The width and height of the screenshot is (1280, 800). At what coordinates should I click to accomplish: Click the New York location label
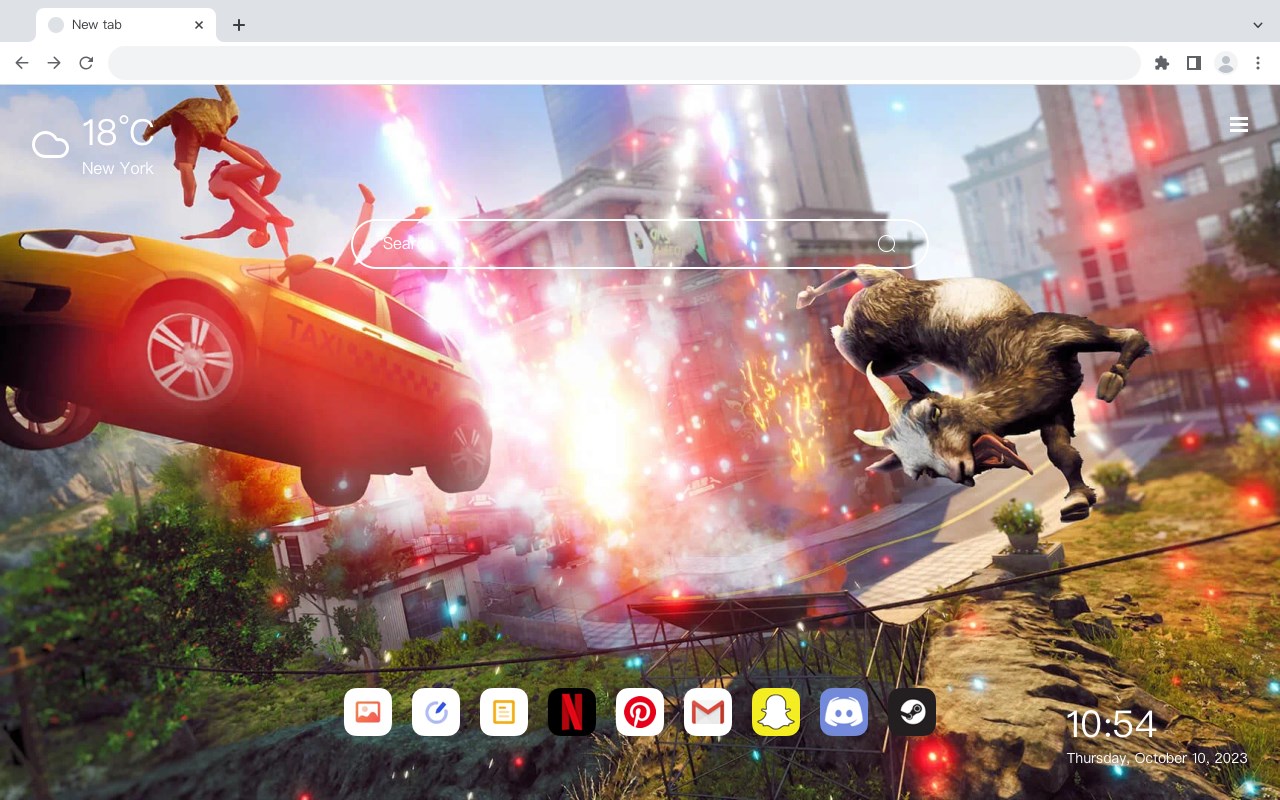tap(118, 168)
